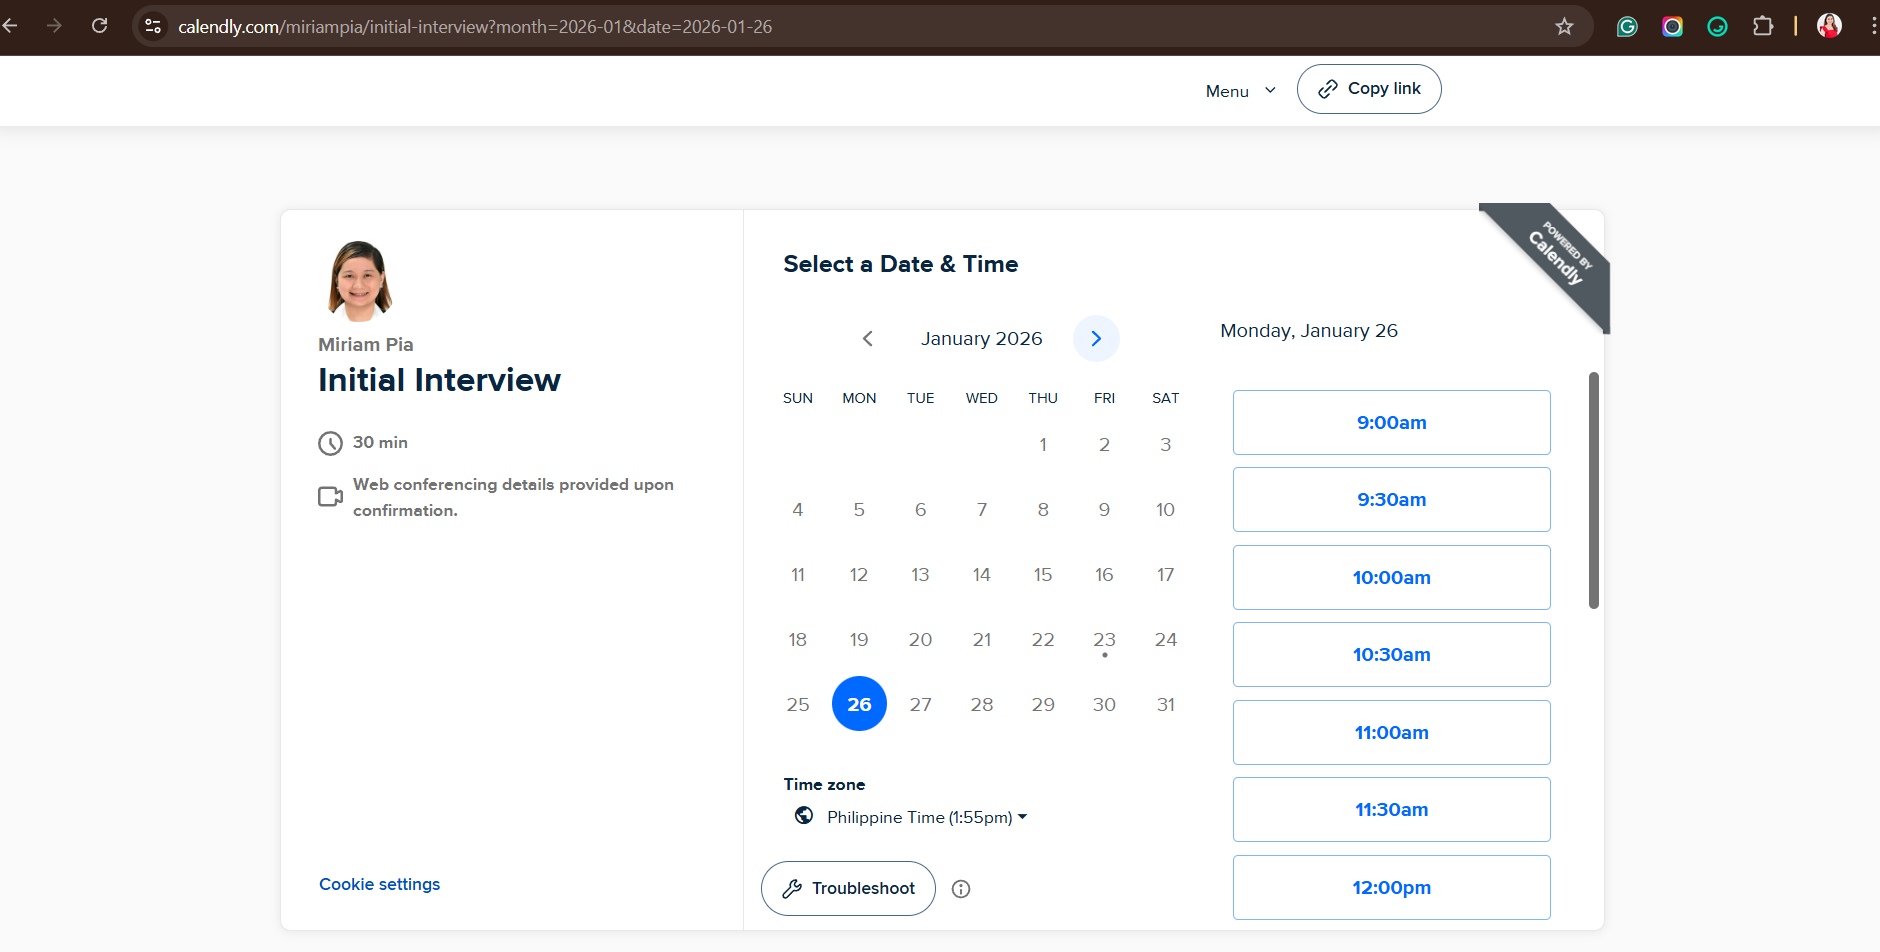Open the Menu dropdown
The height and width of the screenshot is (952, 1880).
[x=1241, y=91]
